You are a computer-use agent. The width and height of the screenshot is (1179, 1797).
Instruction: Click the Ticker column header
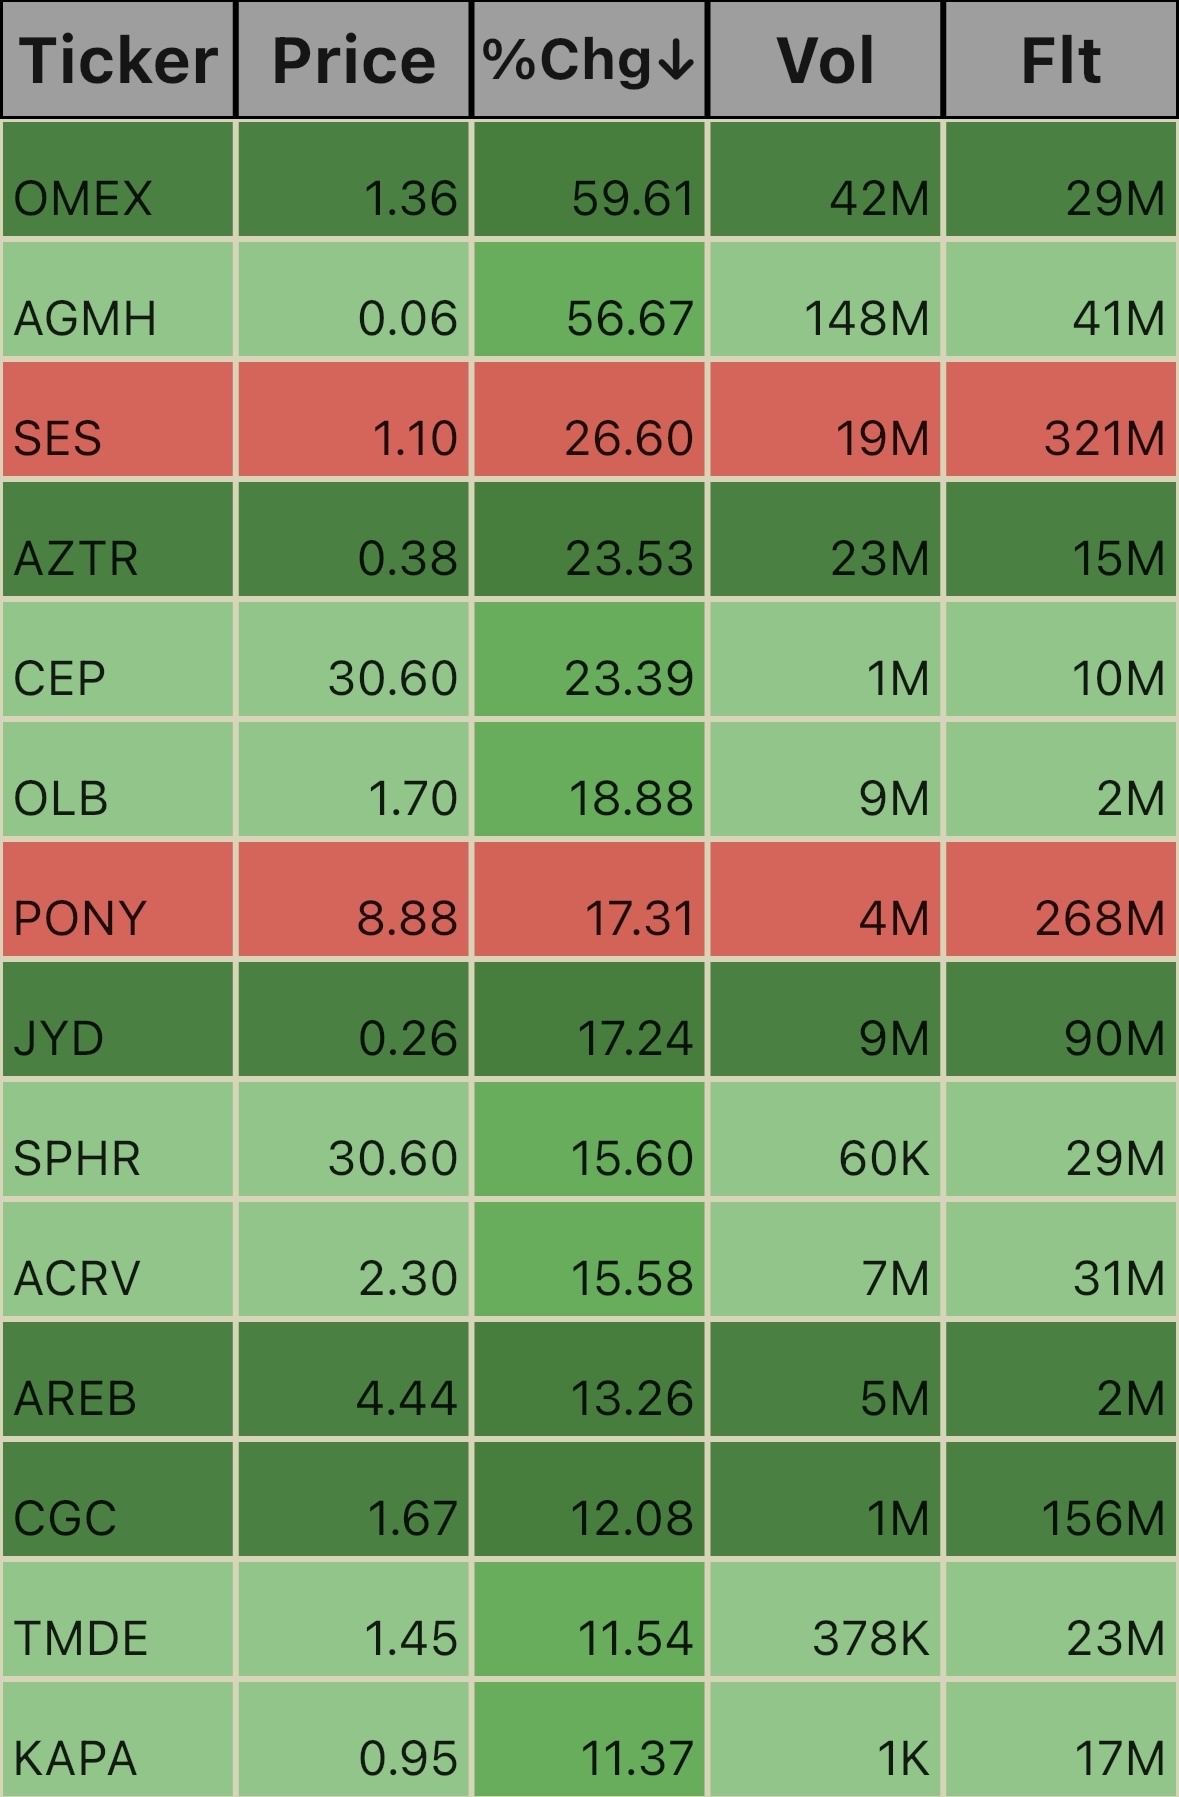[118, 59]
